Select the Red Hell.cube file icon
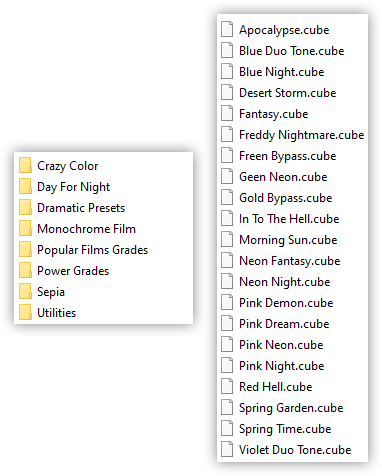The height and width of the screenshot is (476, 382). click(x=227, y=387)
